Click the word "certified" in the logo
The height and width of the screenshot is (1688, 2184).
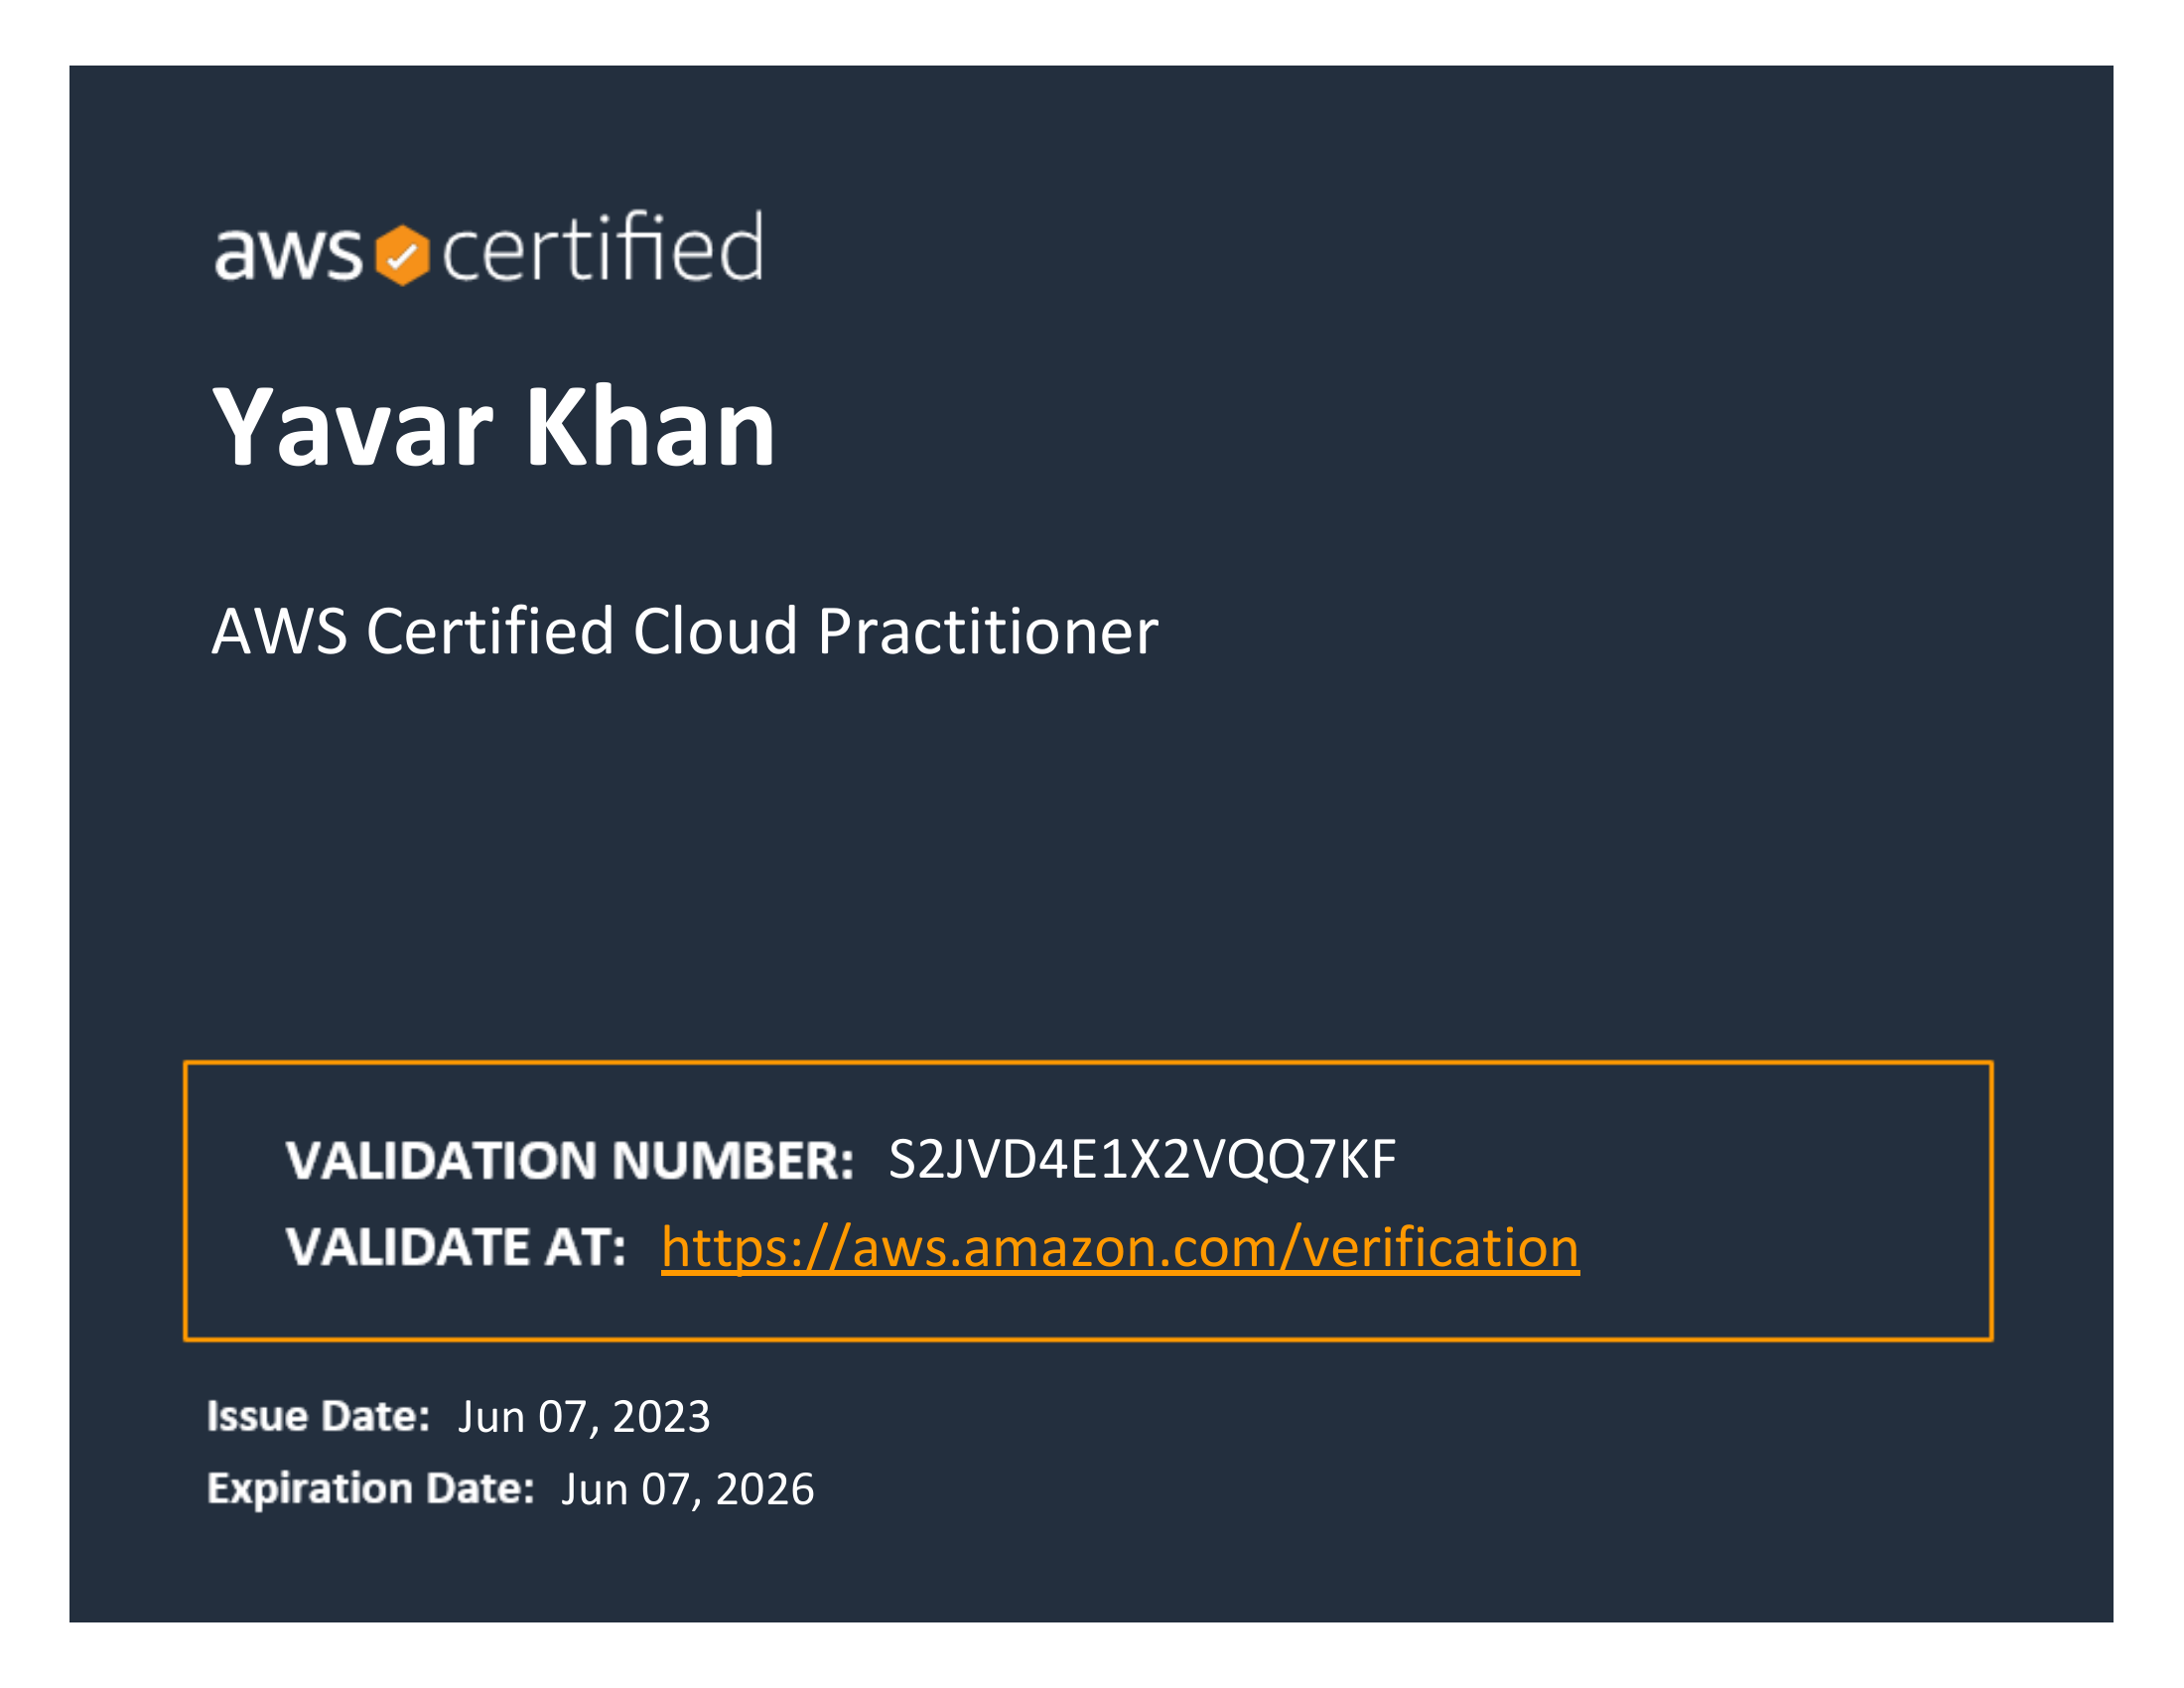pyautogui.click(x=603, y=248)
